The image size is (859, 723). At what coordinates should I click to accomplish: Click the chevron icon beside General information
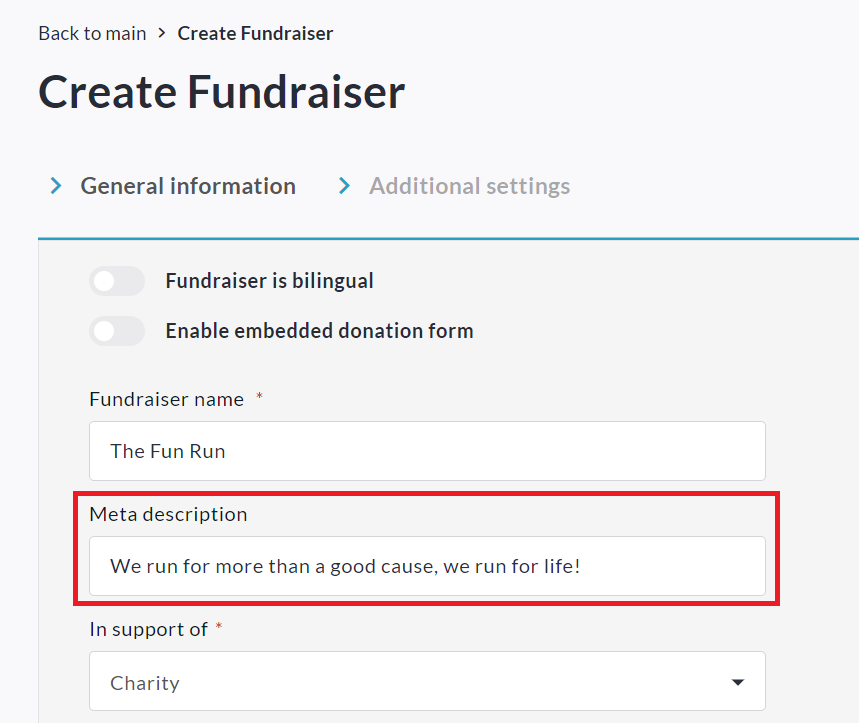[57, 186]
